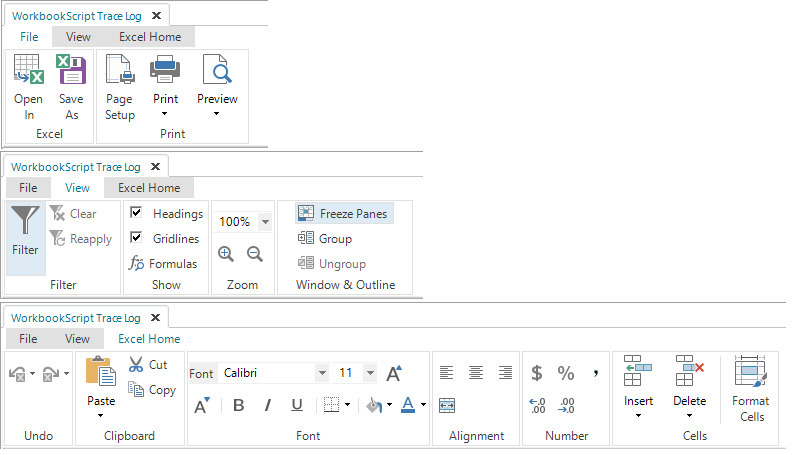Select Excel Home tab in middle panel
Viewport: 793px width, 455px height.
[x=149, y=188]
